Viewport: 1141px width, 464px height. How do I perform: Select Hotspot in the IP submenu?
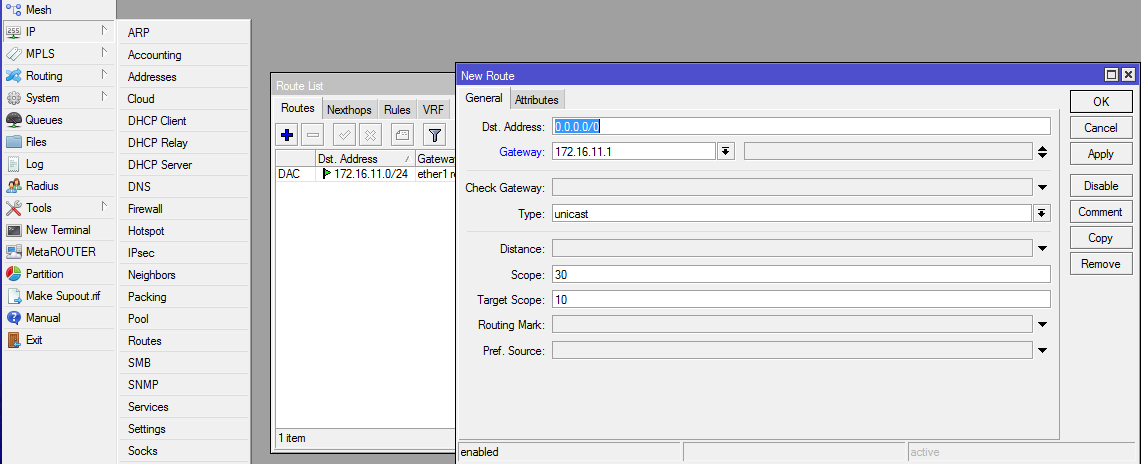[185, 231]
